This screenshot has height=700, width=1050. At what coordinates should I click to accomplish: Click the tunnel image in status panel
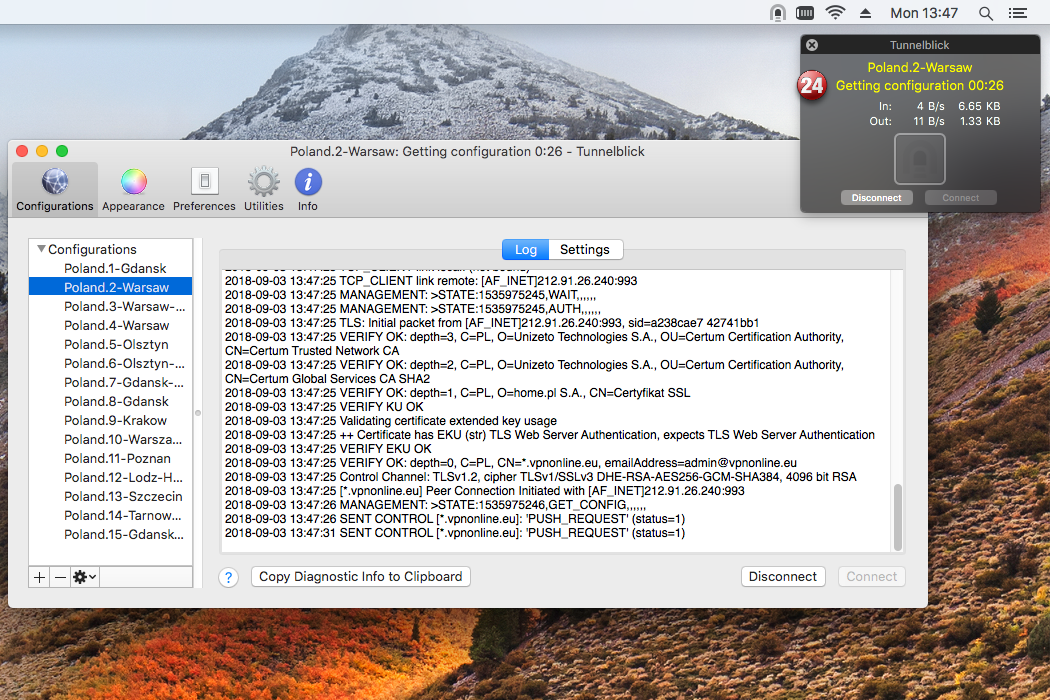coord(919,159)
